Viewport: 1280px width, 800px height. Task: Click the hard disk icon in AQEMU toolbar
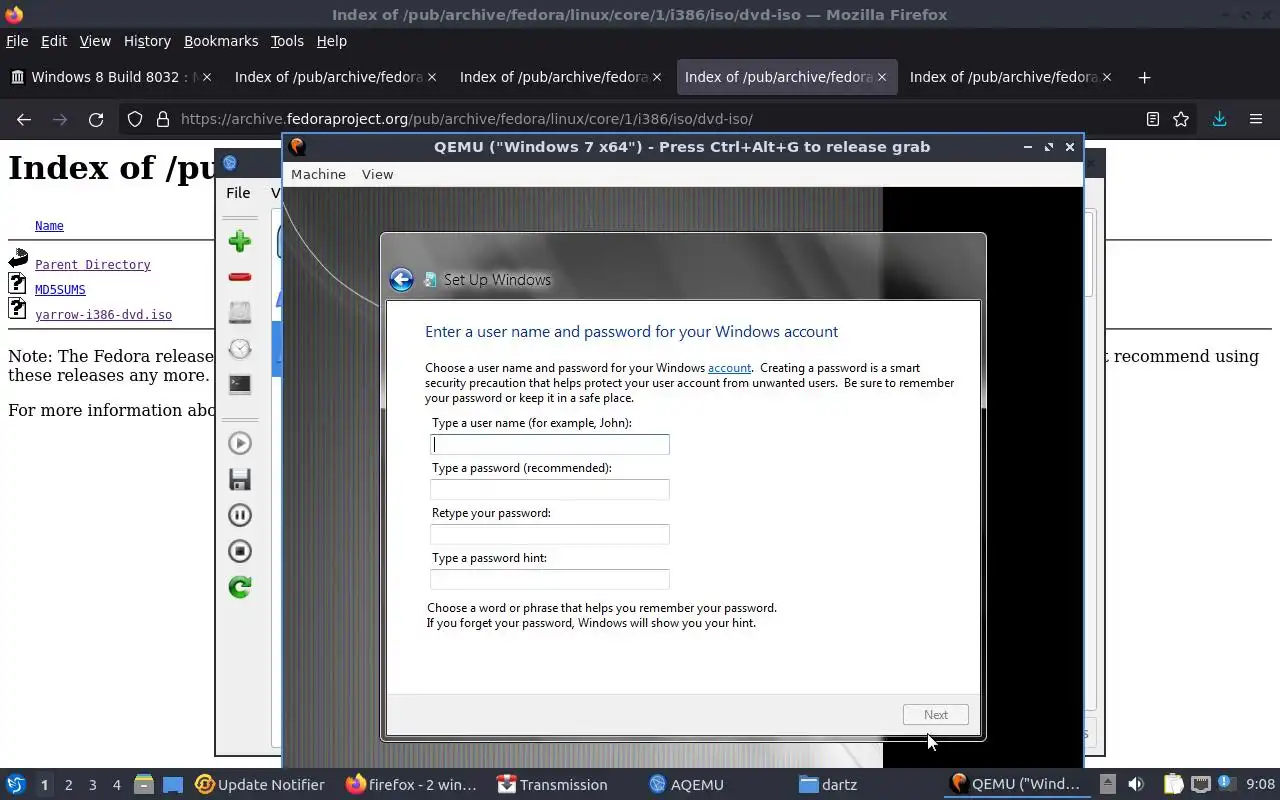click(x=239, y=312)
